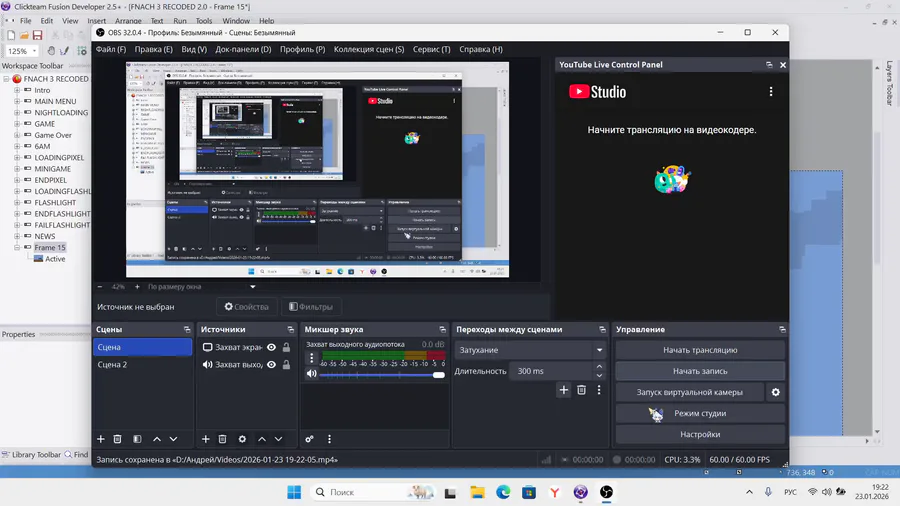Increase transition duration with up arrow

(x=599, y=367)
